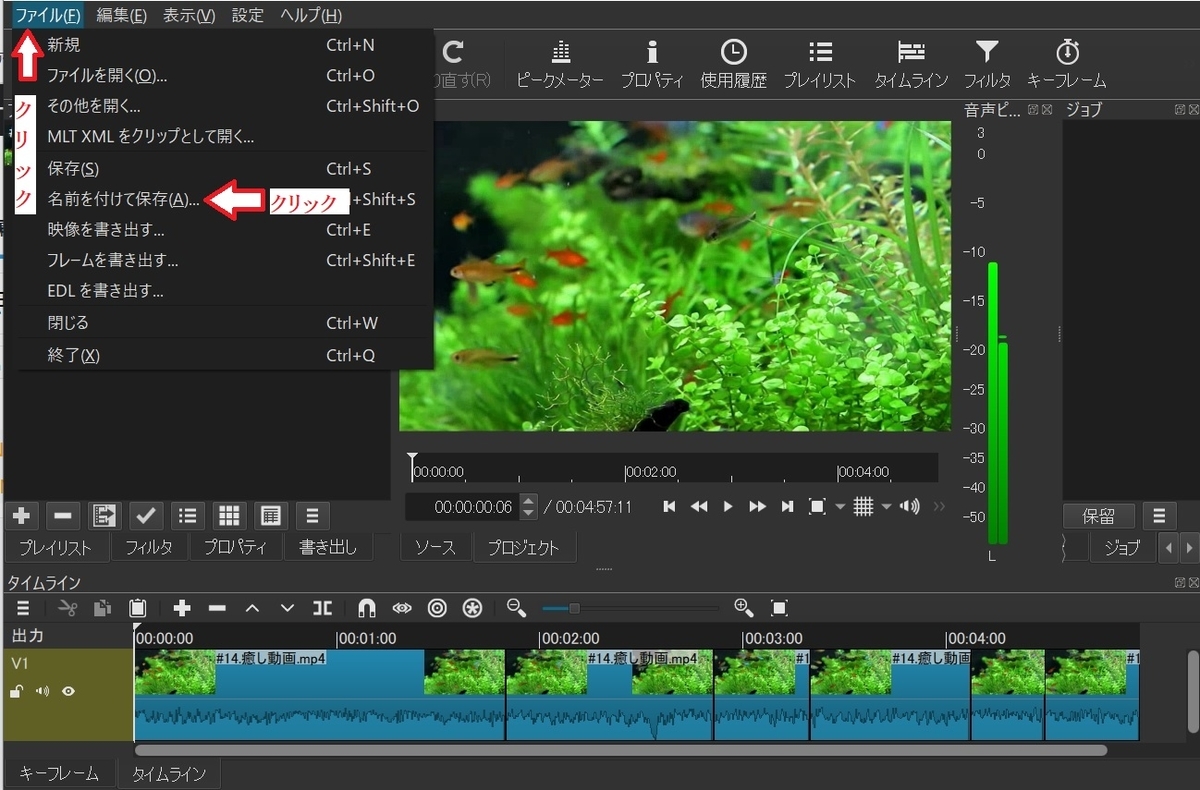This screenshot has height=790, width=1200.
Task: Toggle the grid overlay icon in player
Action: pos(863,507)
